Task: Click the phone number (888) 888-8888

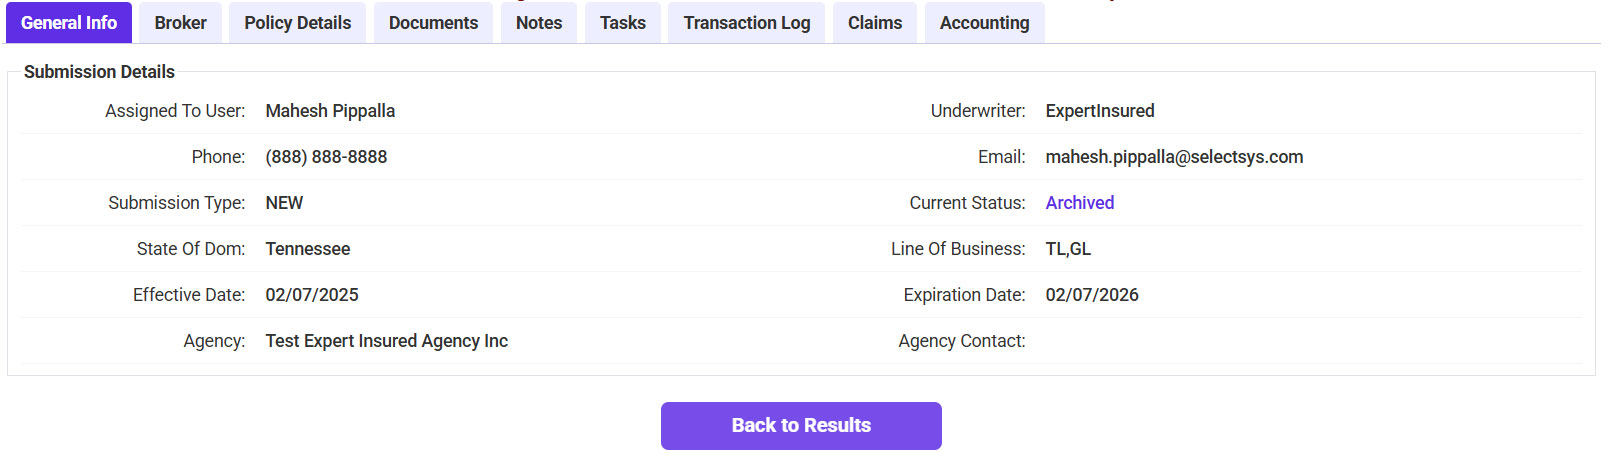Action: pyautogui.click(x=326, y=157)
